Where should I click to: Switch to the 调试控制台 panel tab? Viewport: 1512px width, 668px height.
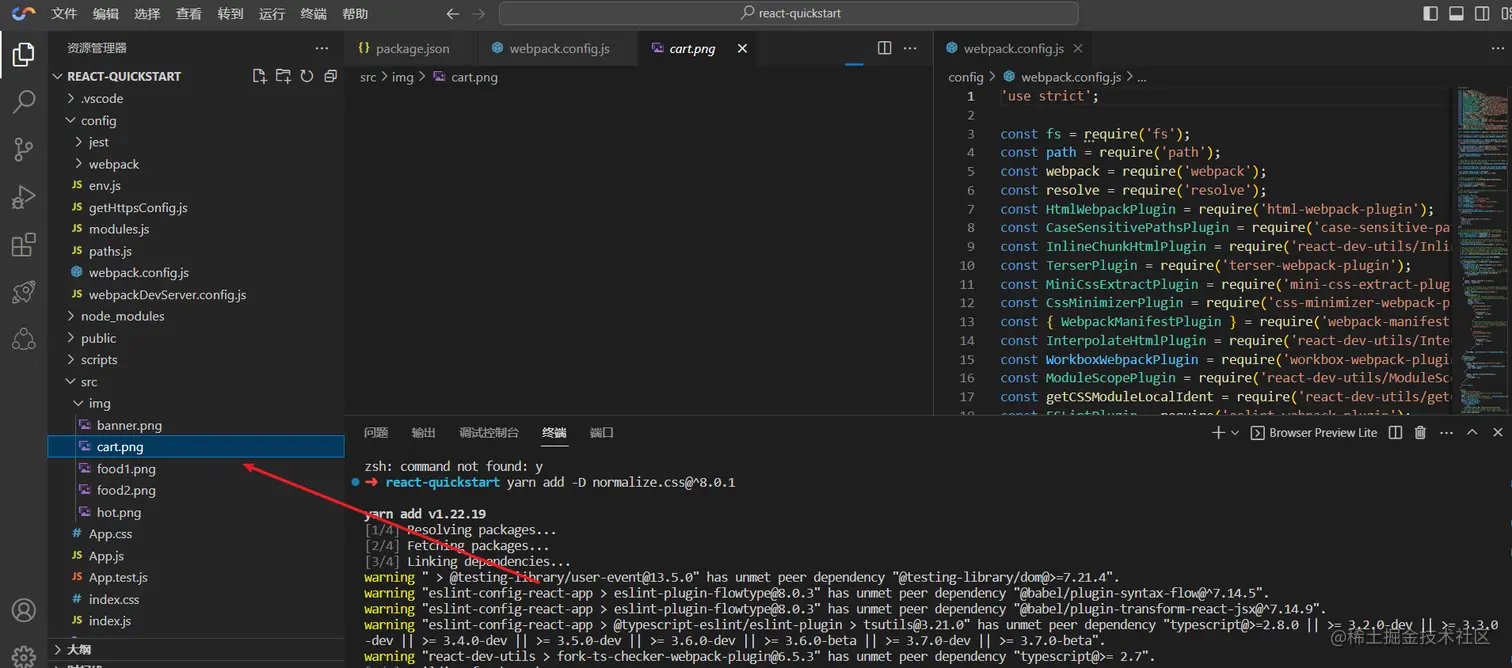click(x=489, y=433)
